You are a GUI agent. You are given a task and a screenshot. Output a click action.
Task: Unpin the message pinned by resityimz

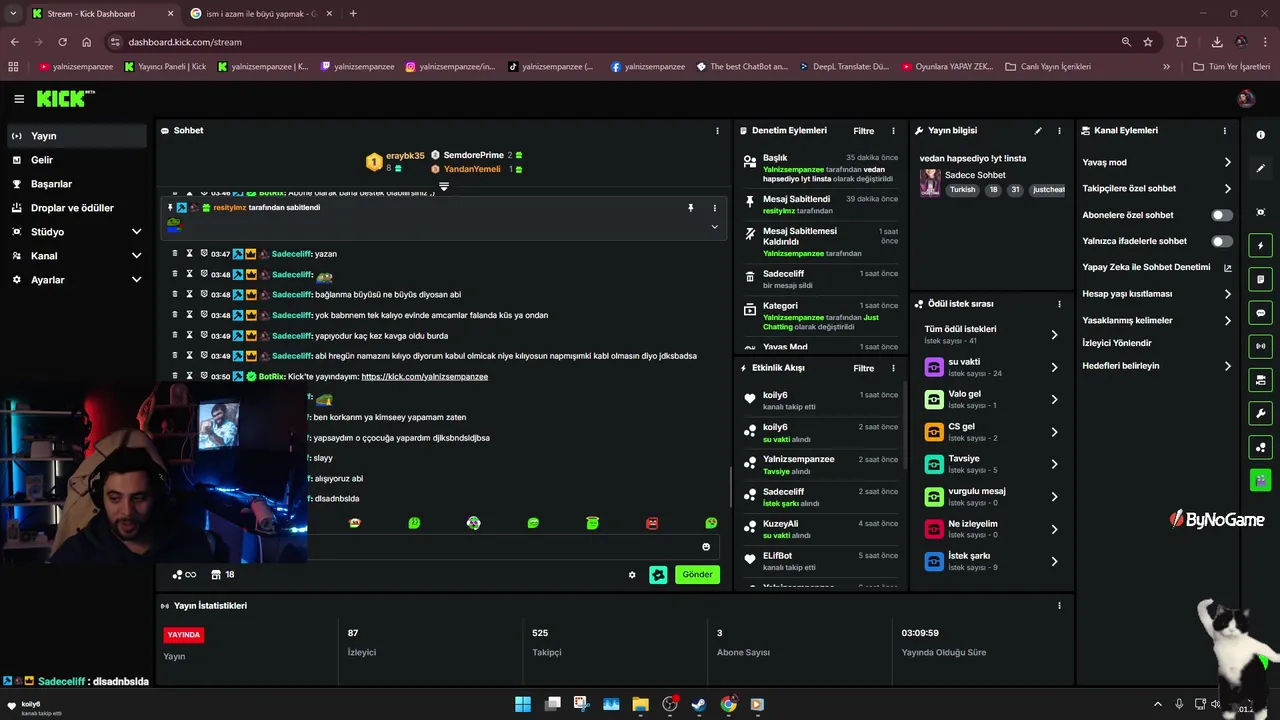690,208
